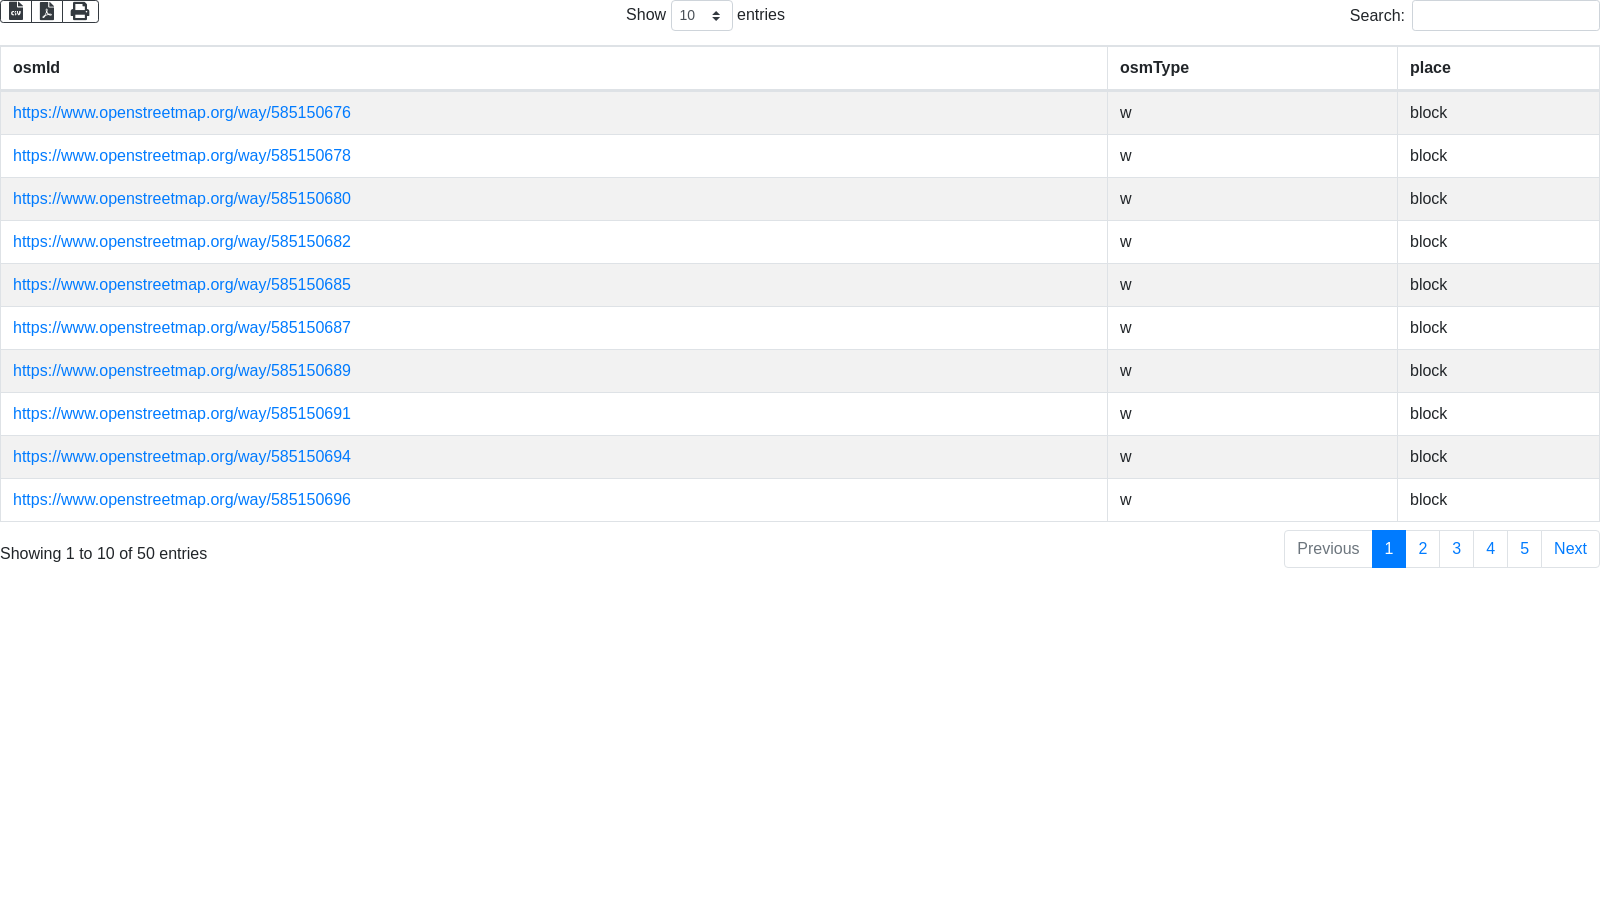Click the printer icon to print table
Viewport: 1600px width, 900px height.
[x=80, y=11]
